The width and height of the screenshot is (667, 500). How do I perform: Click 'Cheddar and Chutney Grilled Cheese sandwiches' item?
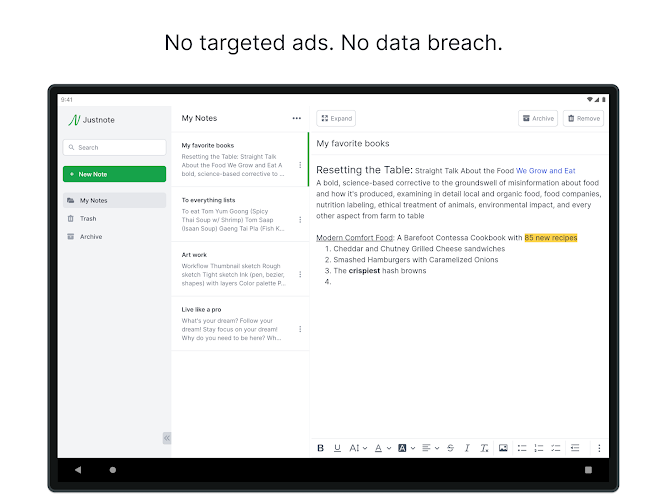pyautogui.click(x=419, y=249)
